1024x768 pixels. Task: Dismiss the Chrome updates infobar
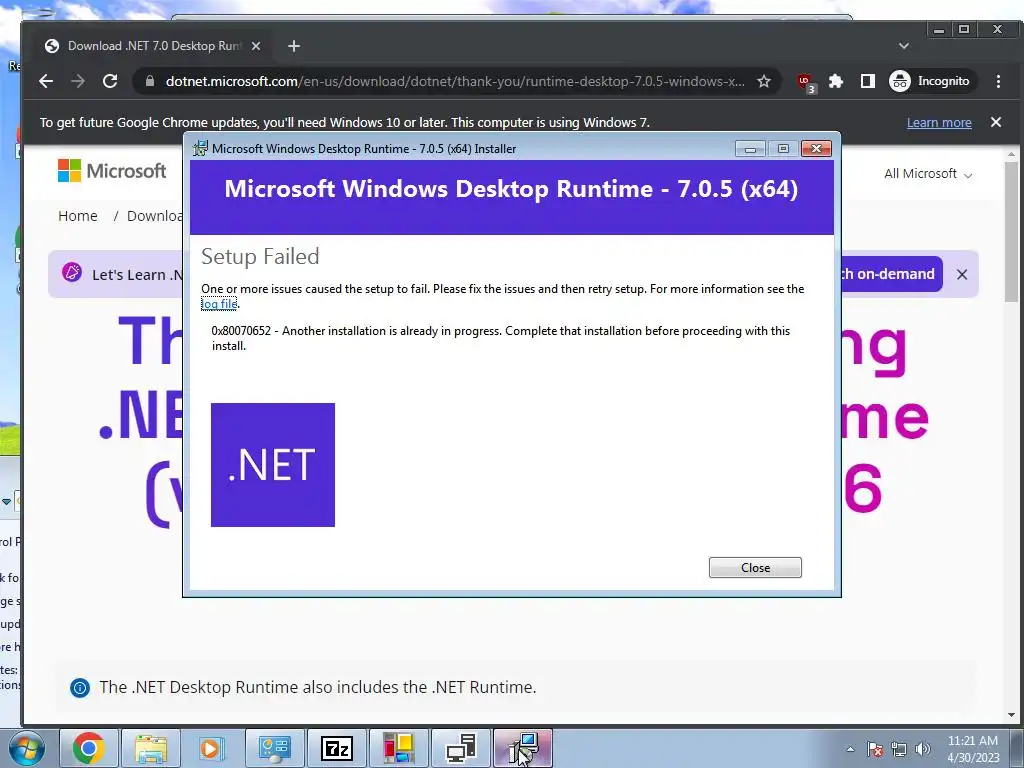[x=995, y=122]
